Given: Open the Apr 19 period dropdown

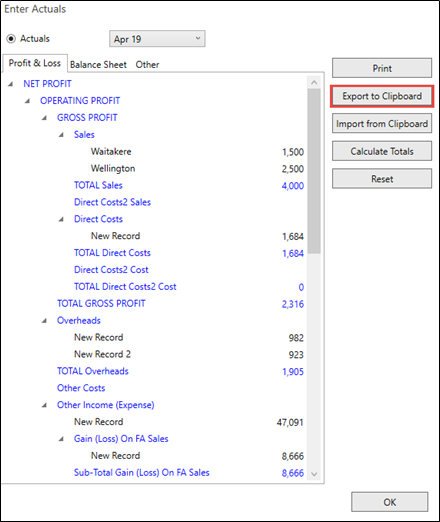Looking at the screenshot, I should tap(157, 39).
